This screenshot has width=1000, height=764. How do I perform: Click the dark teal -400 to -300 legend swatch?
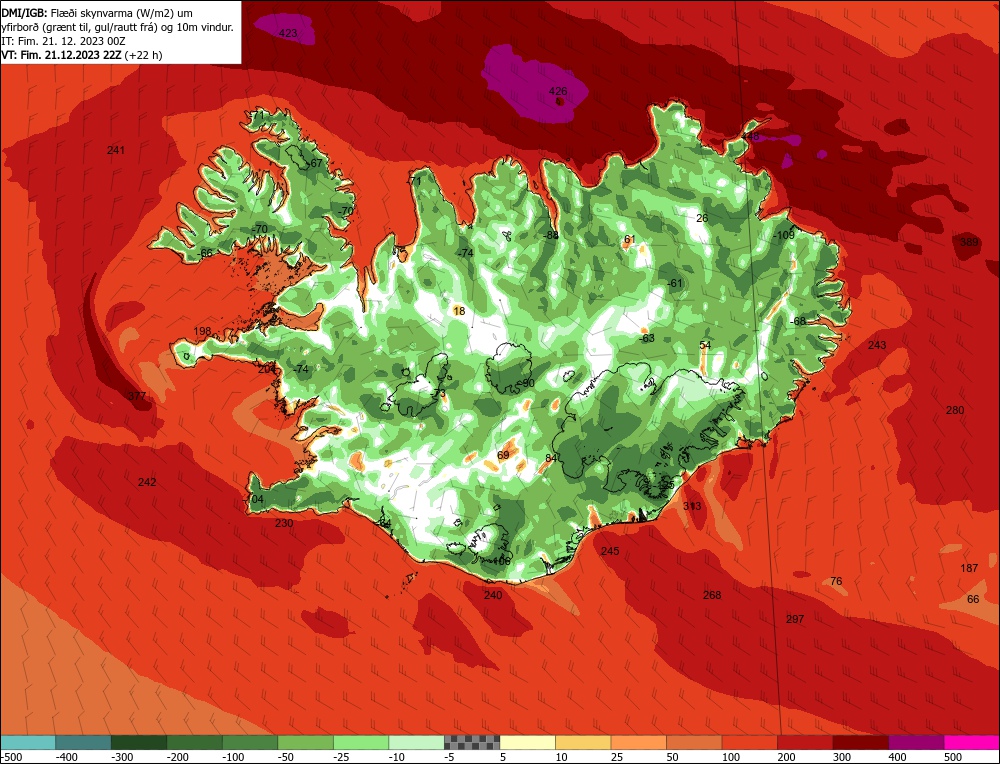(83, 742)
